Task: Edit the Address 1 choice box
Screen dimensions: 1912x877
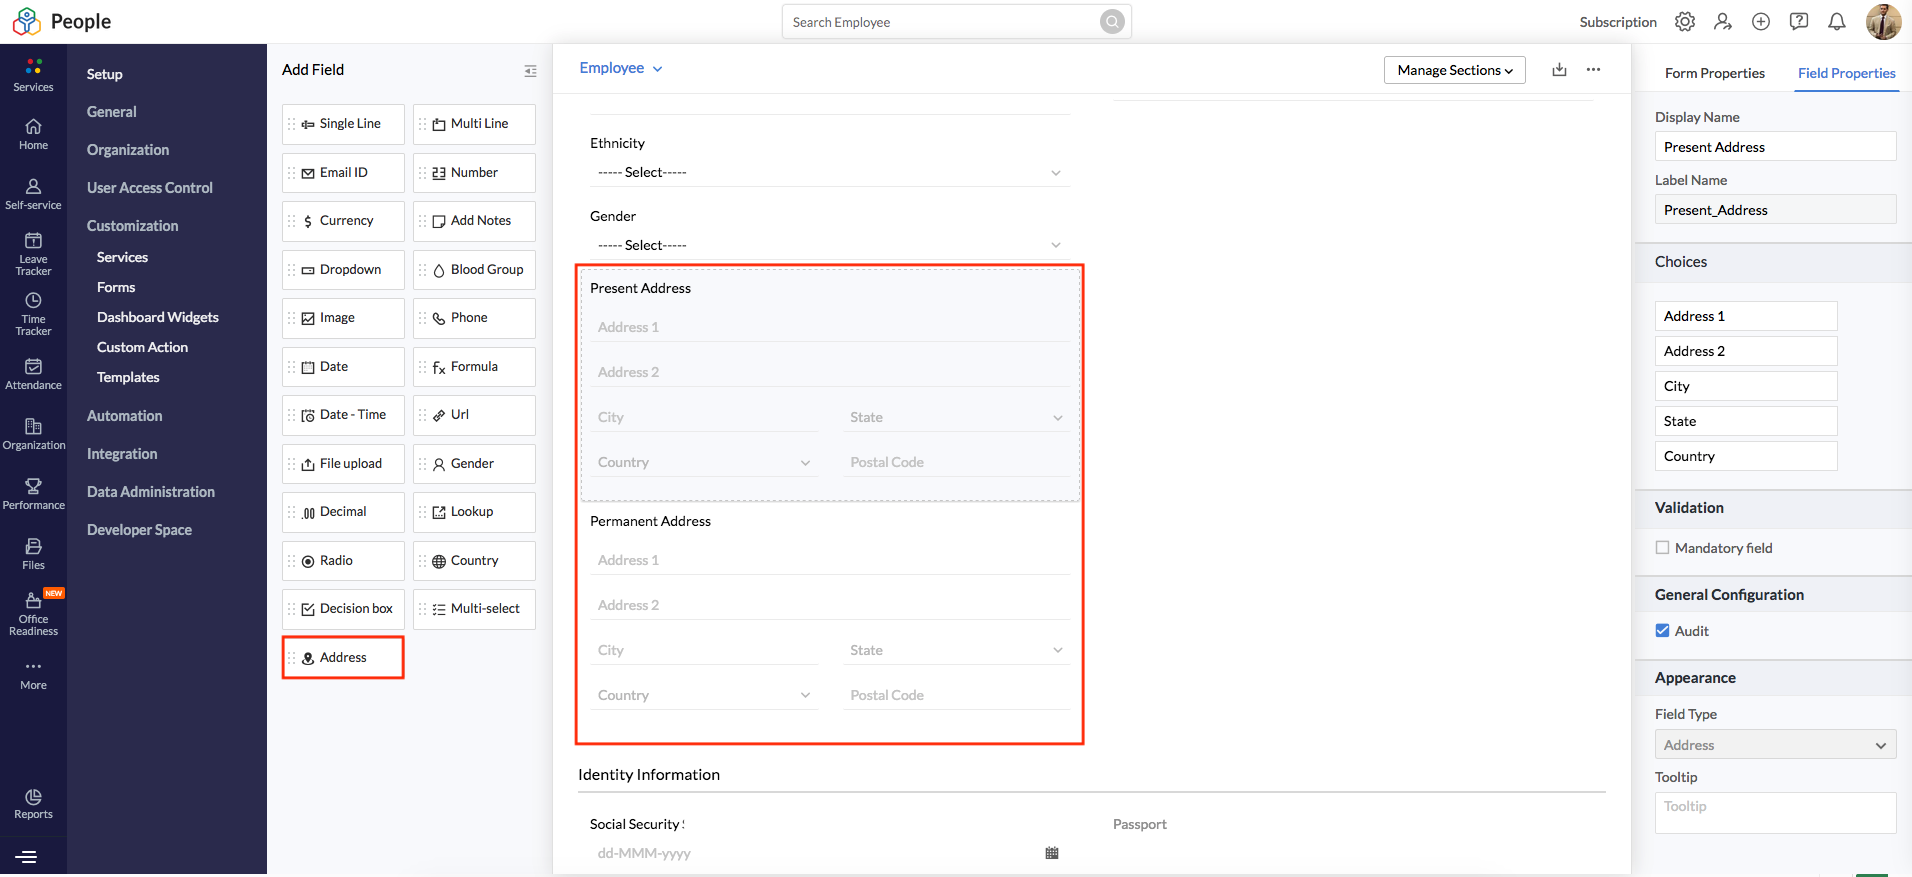Action: tap(1746, 316)
